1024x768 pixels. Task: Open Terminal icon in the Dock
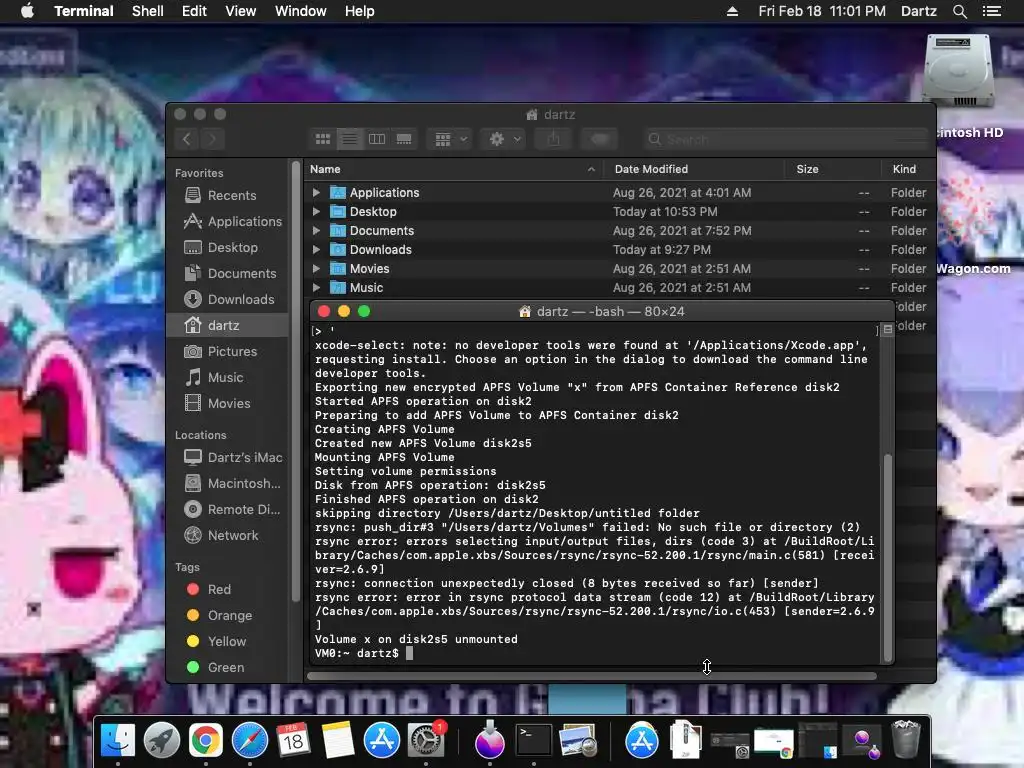click(x=534, y=741)
